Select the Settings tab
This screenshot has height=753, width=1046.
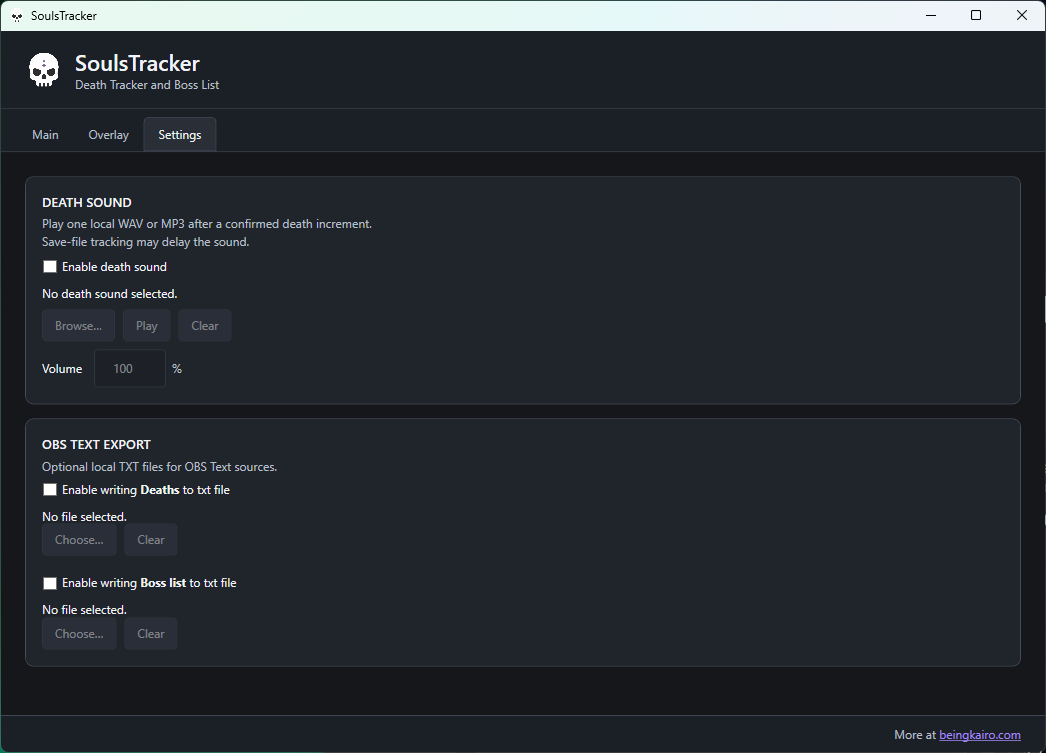tap(179, 135)
